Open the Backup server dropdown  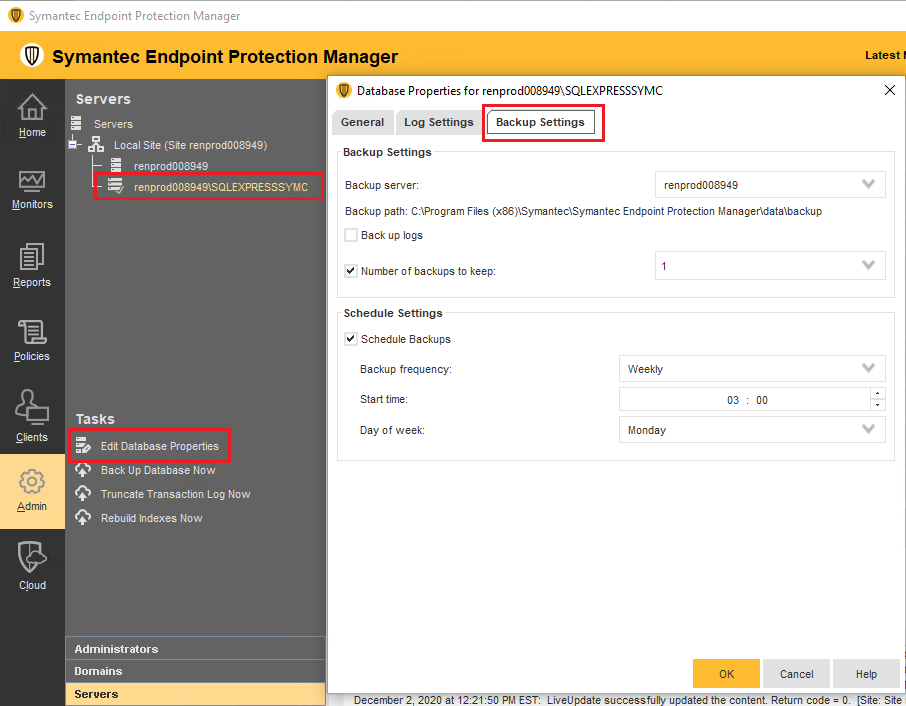[x=770, y=185]
